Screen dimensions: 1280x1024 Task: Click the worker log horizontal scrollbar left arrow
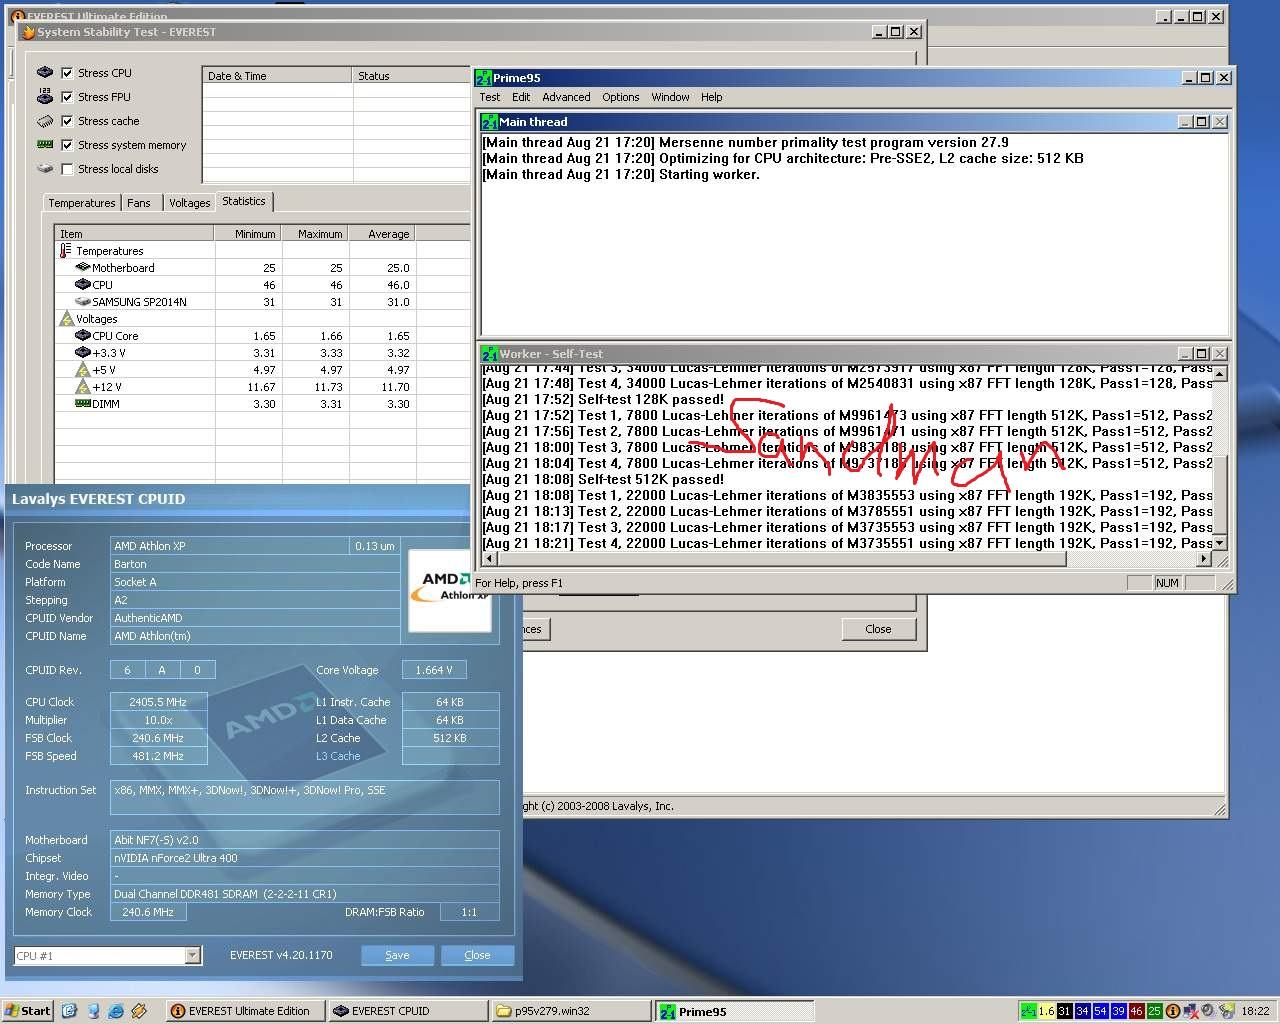coord(489,559)
